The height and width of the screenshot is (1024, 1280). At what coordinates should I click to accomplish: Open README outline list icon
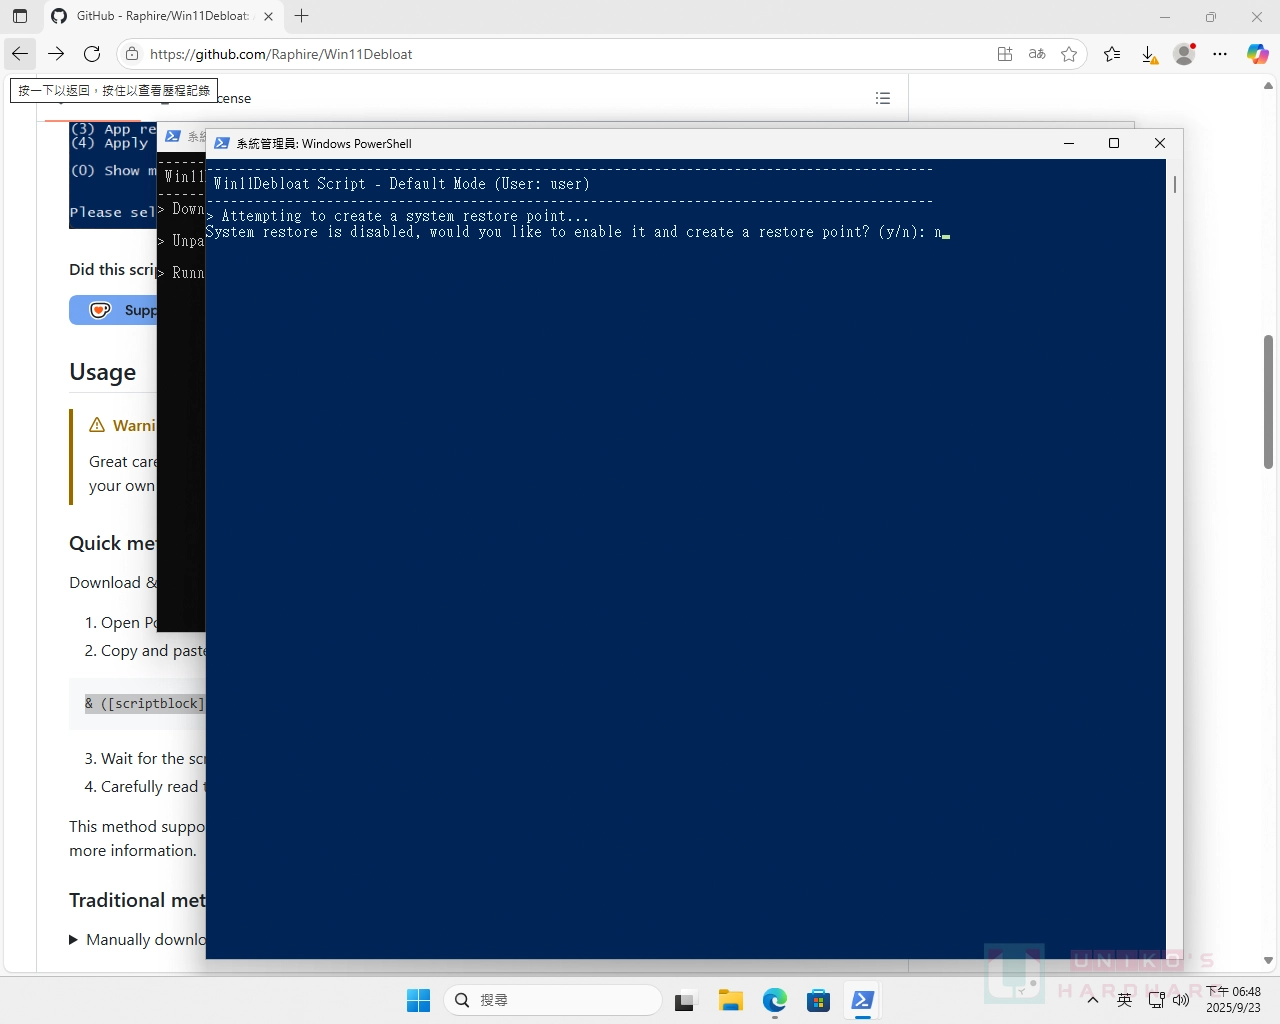[x=883, y=98]
